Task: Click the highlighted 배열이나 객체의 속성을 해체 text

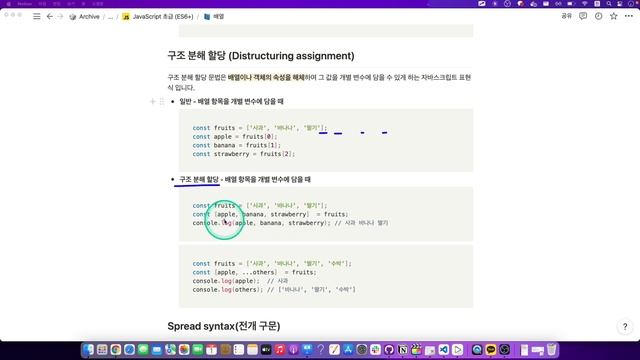Action: [266, 77]
